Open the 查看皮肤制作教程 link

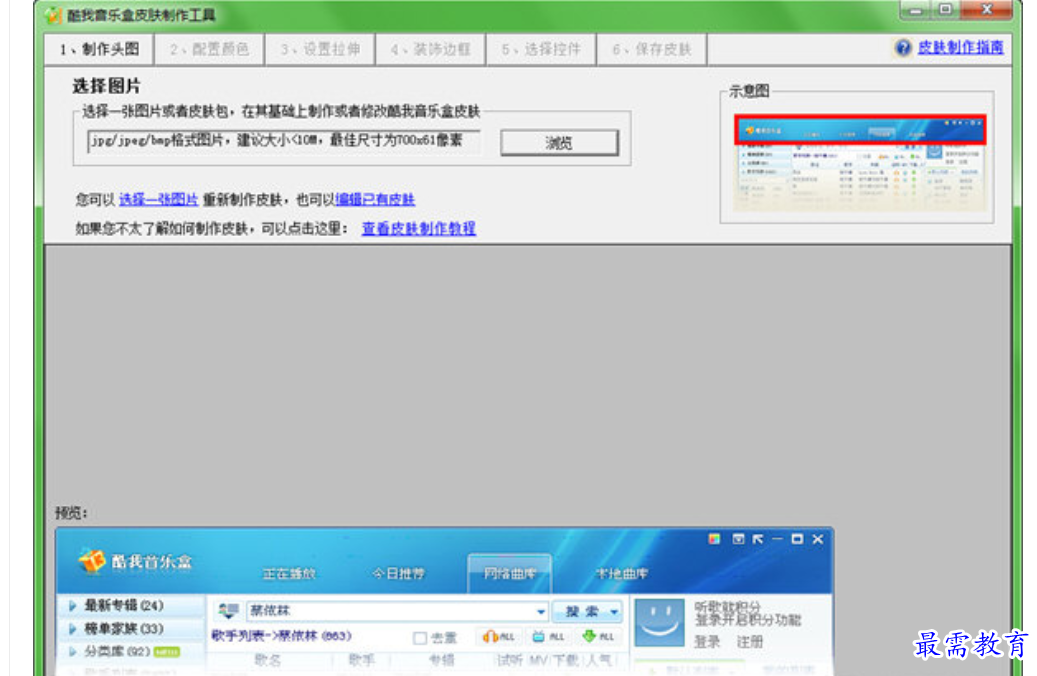[419, 228]
